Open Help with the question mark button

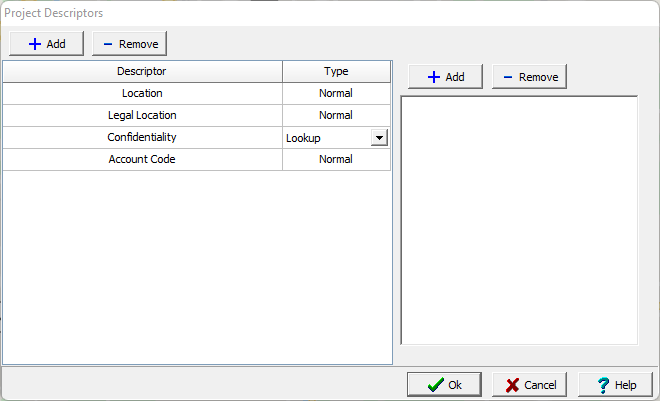615,385
